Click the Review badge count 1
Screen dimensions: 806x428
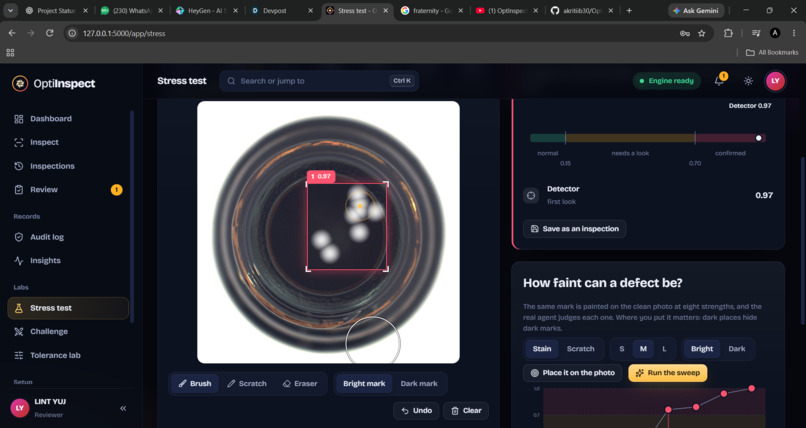(x=117, y=190)
